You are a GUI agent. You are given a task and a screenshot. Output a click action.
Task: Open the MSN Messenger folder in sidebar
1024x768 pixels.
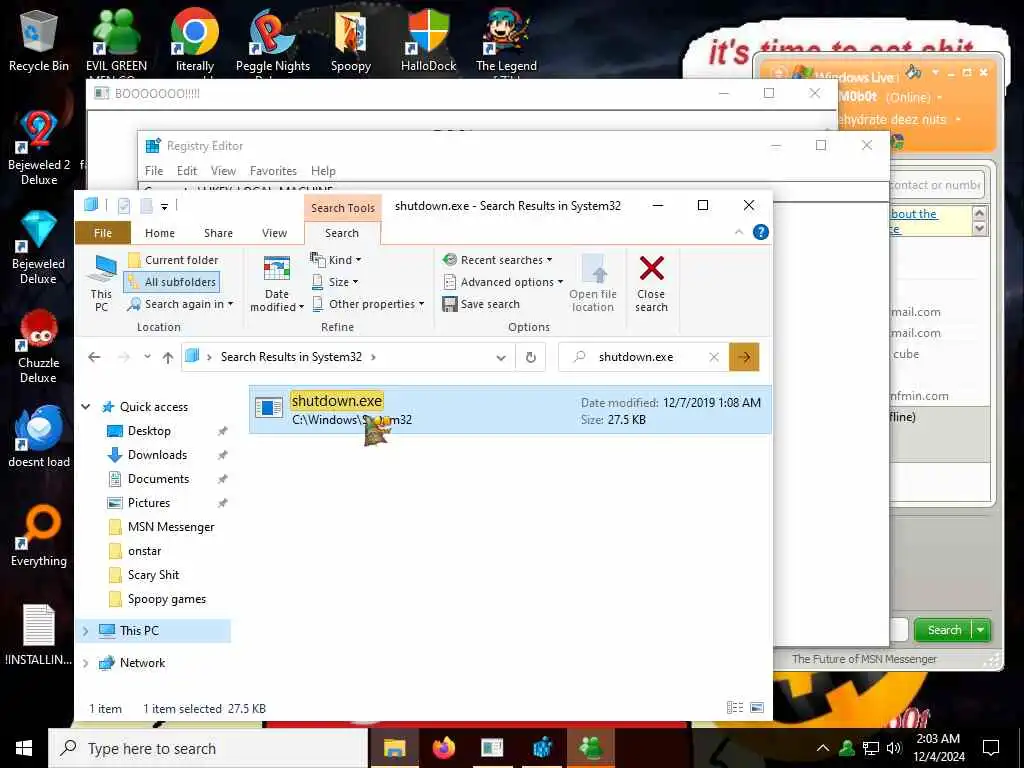coord(171,527)
